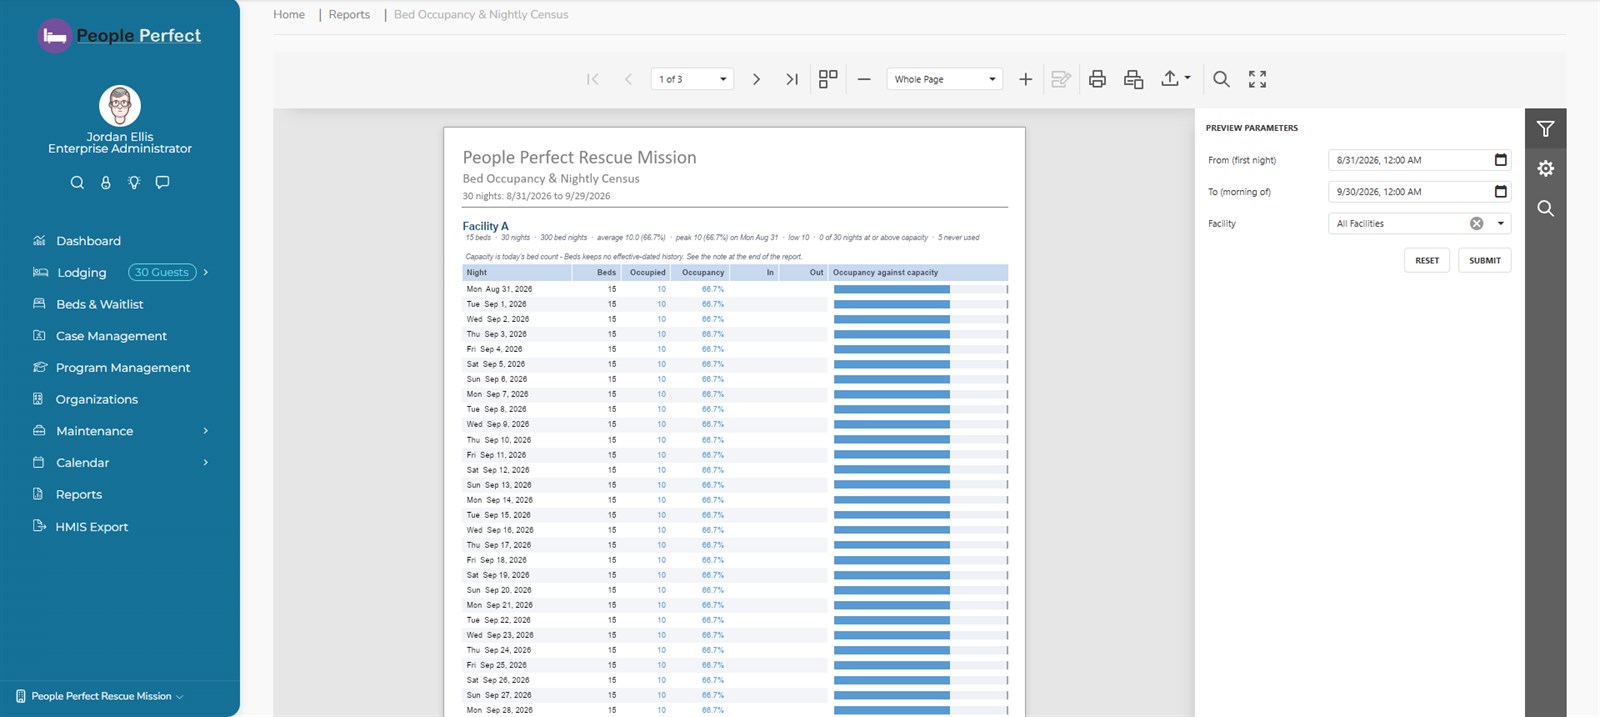The height and width of the screenshot is (717, 1600).
Task: Open the search panel tab
Action: 1546,209
